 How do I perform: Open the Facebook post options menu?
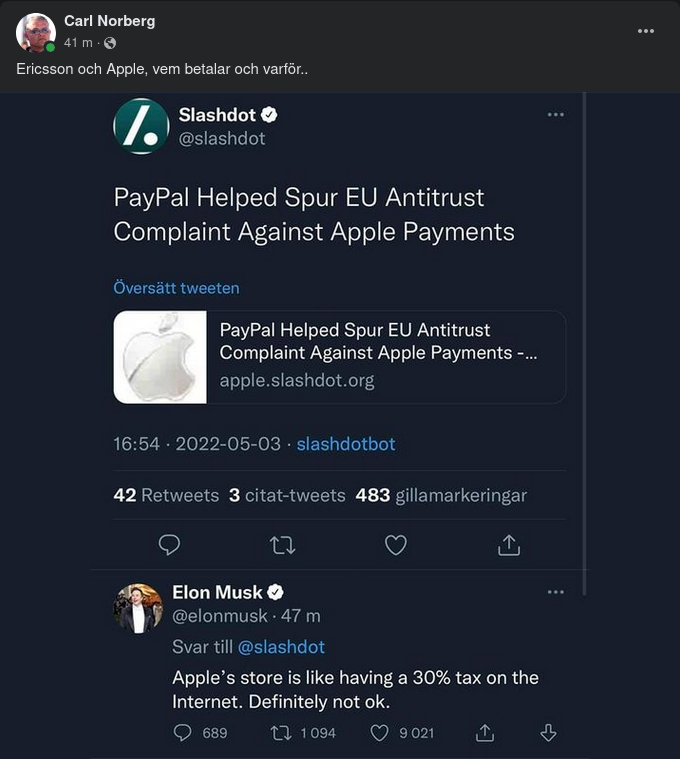[x=647, y=31]
